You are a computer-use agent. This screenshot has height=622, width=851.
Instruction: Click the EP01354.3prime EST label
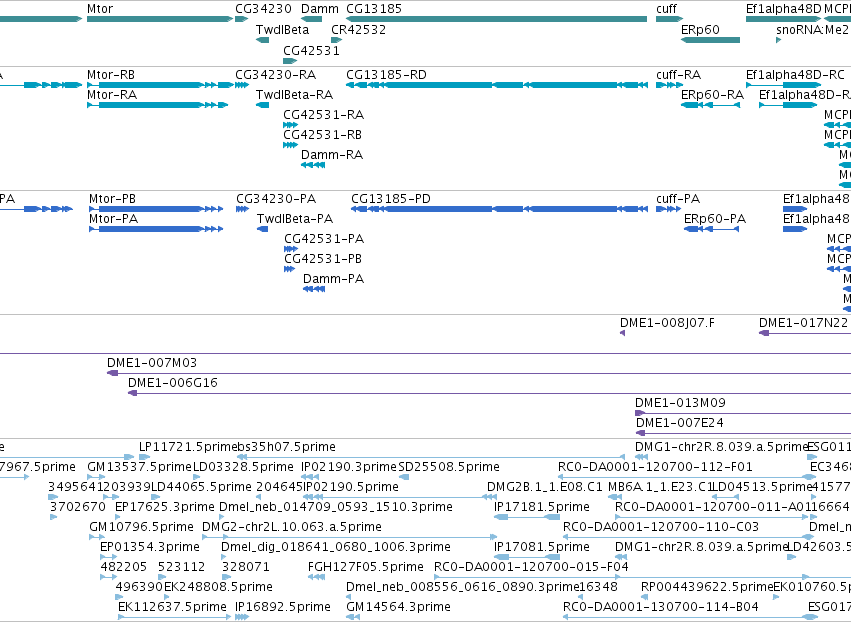pyautogui.click(x=150, y=547)
